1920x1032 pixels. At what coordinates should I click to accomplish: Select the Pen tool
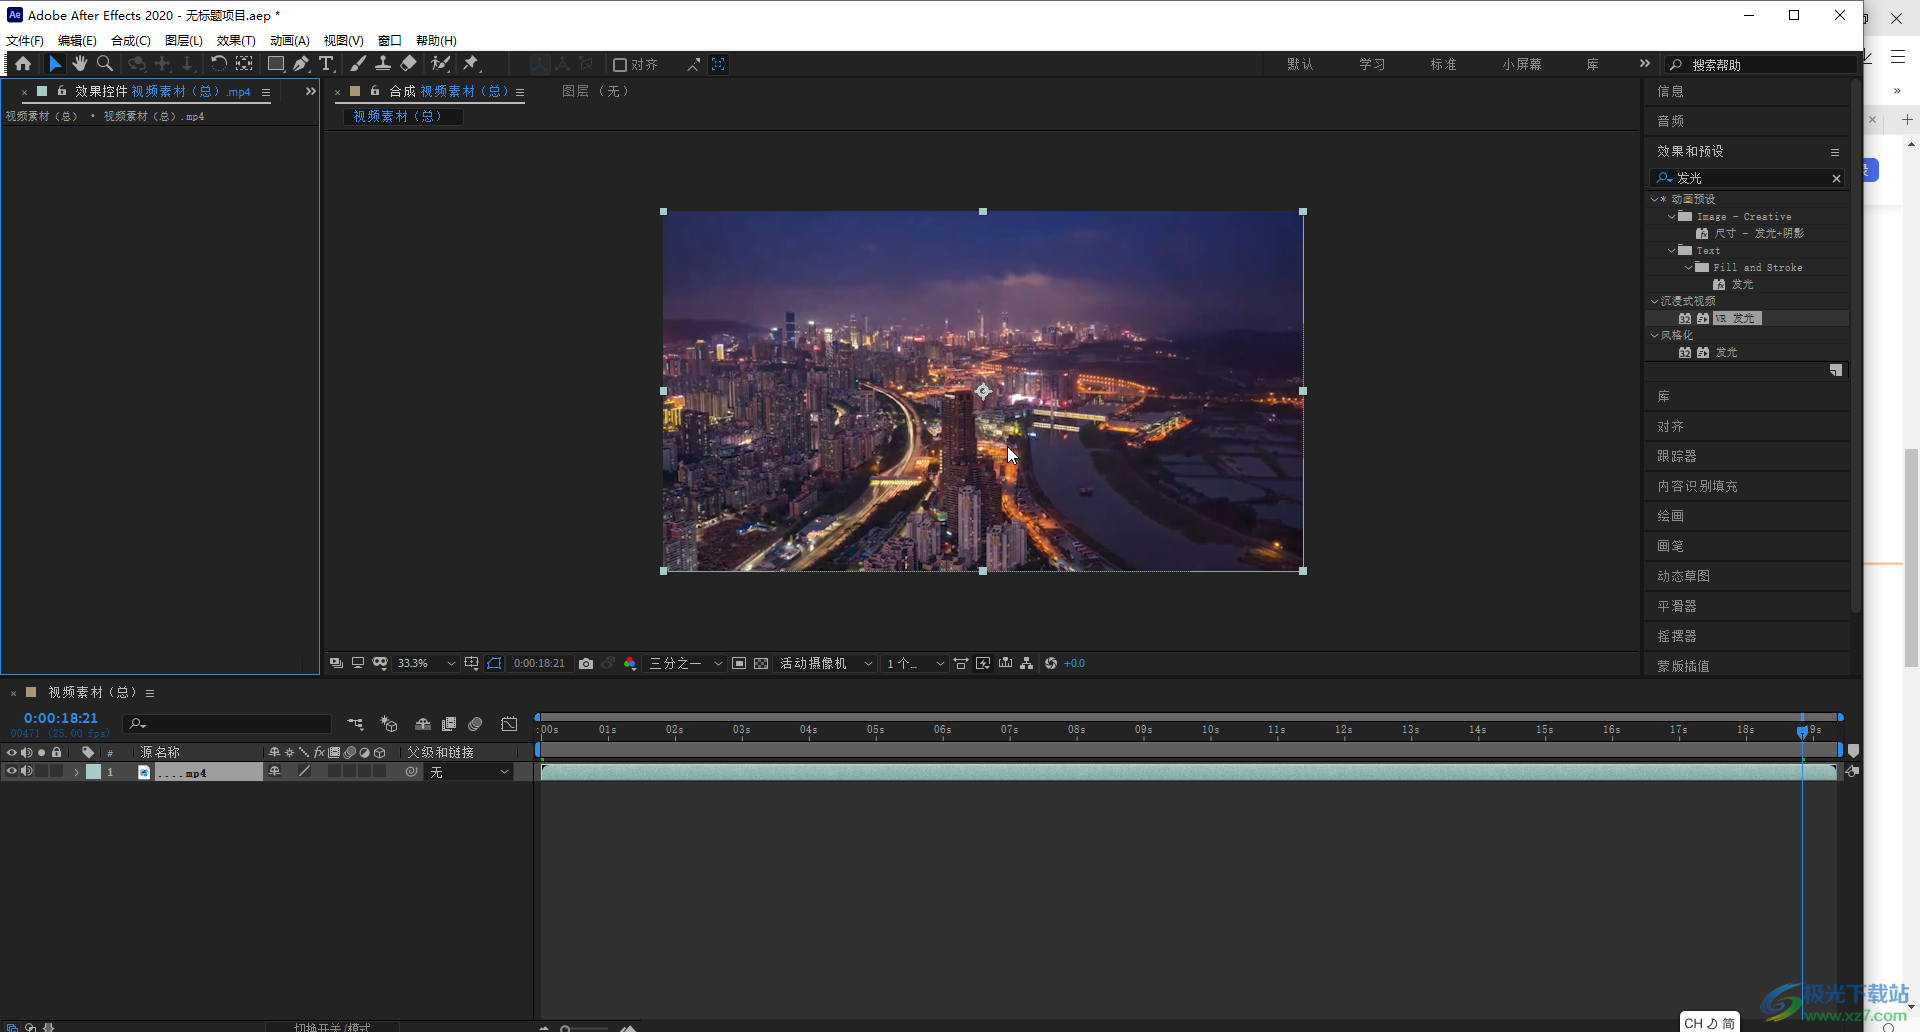tap(301, 64)
